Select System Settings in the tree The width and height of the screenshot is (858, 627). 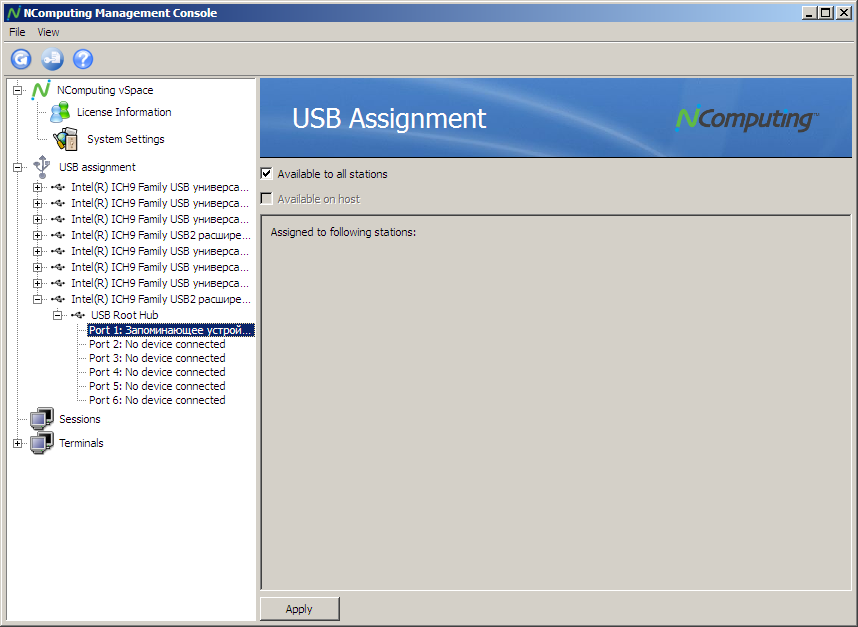126,140
